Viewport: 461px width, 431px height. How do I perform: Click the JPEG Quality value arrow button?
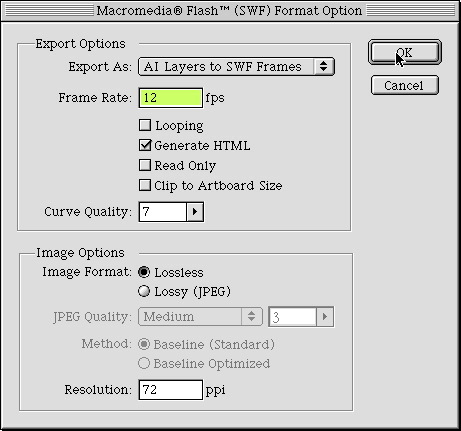point(325,317)
